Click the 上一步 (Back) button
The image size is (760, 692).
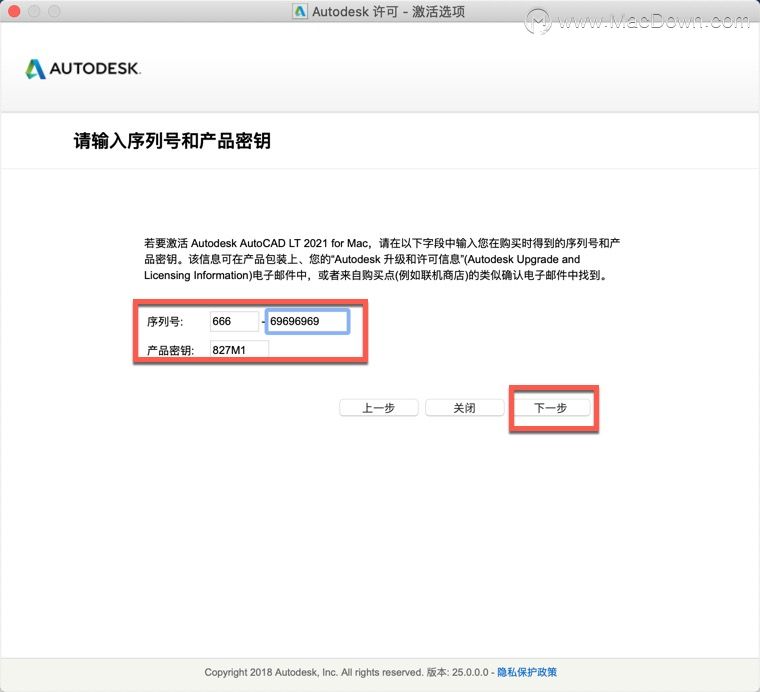click(379, 408)
